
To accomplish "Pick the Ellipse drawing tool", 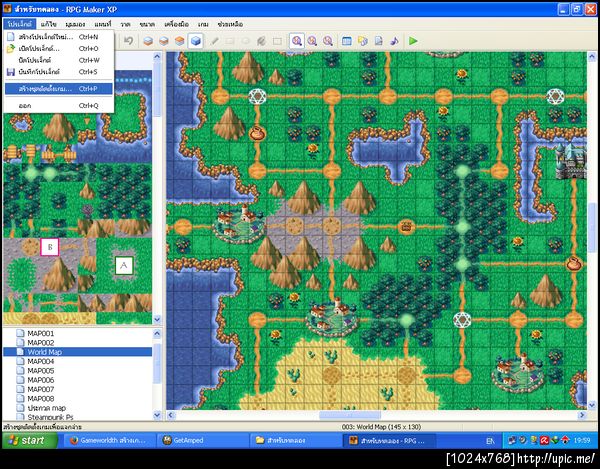I will tap(246, 41).
